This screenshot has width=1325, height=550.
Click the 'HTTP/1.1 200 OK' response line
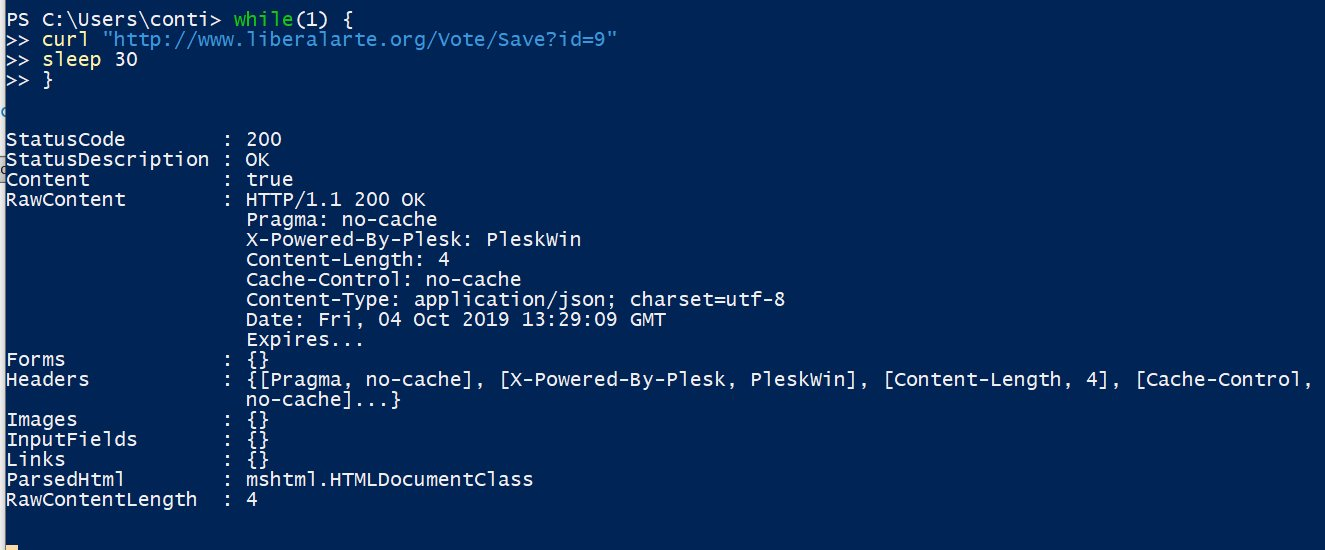point(335,199)
